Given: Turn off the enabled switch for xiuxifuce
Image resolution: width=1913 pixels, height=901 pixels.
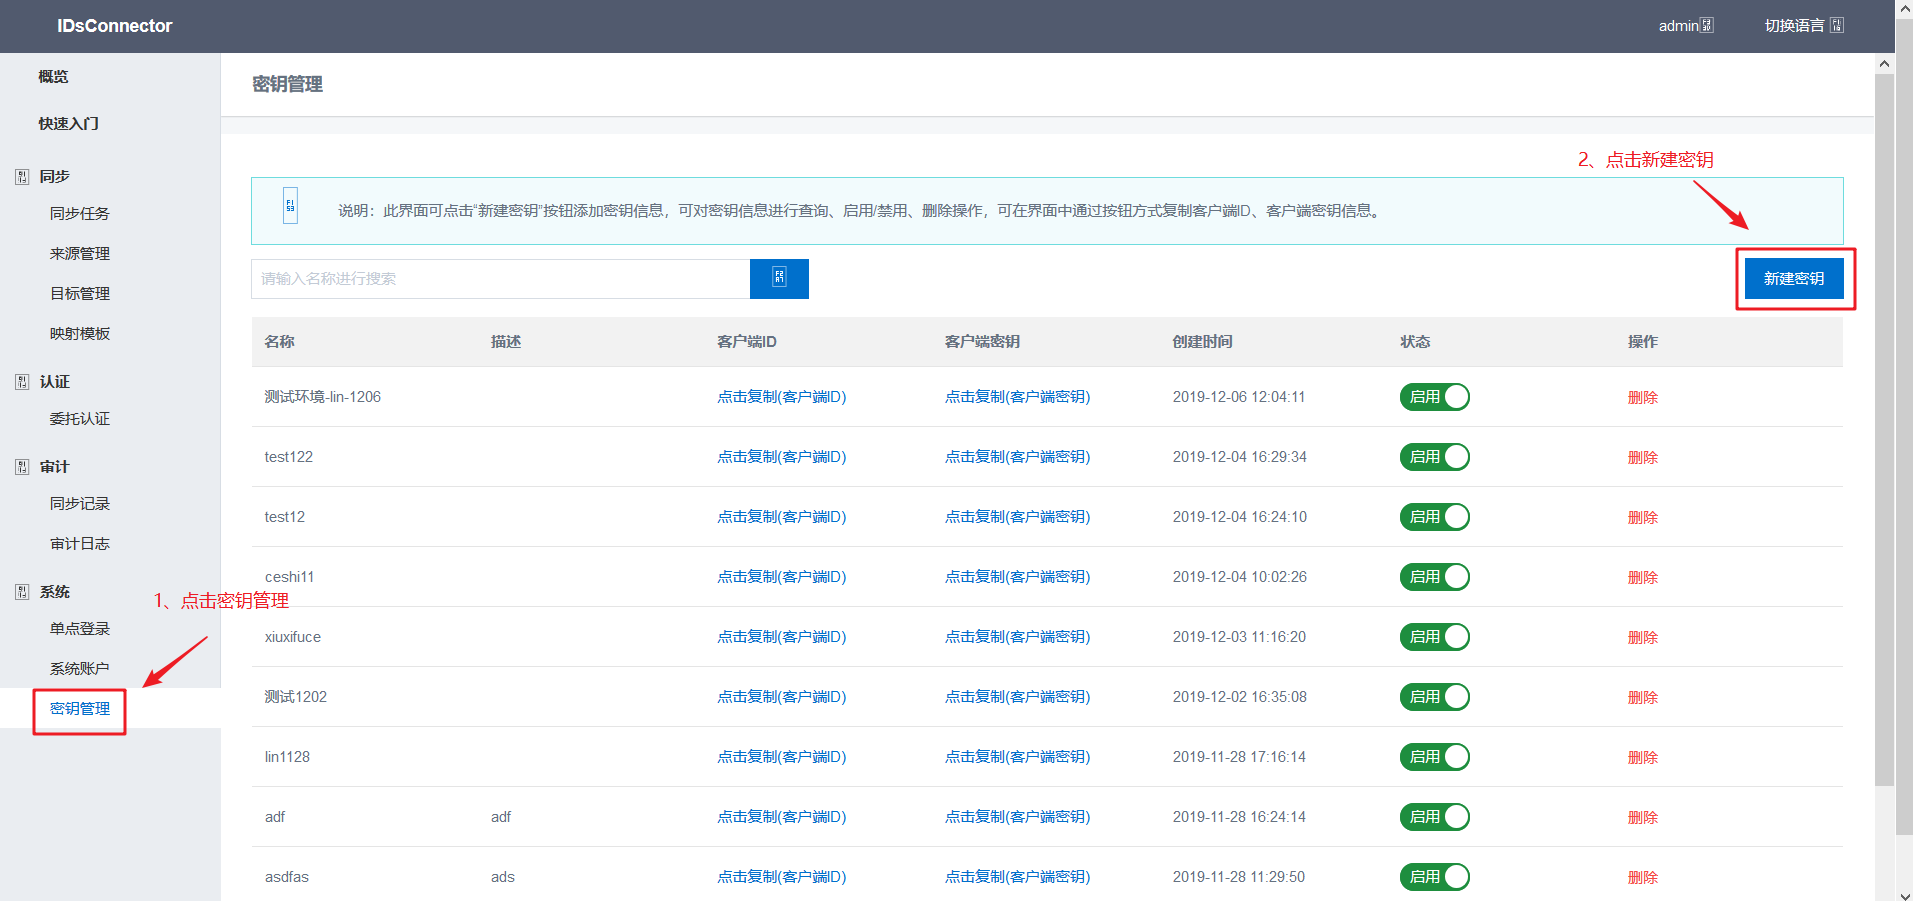Looking at the screenshot, I should [1434, 637].
